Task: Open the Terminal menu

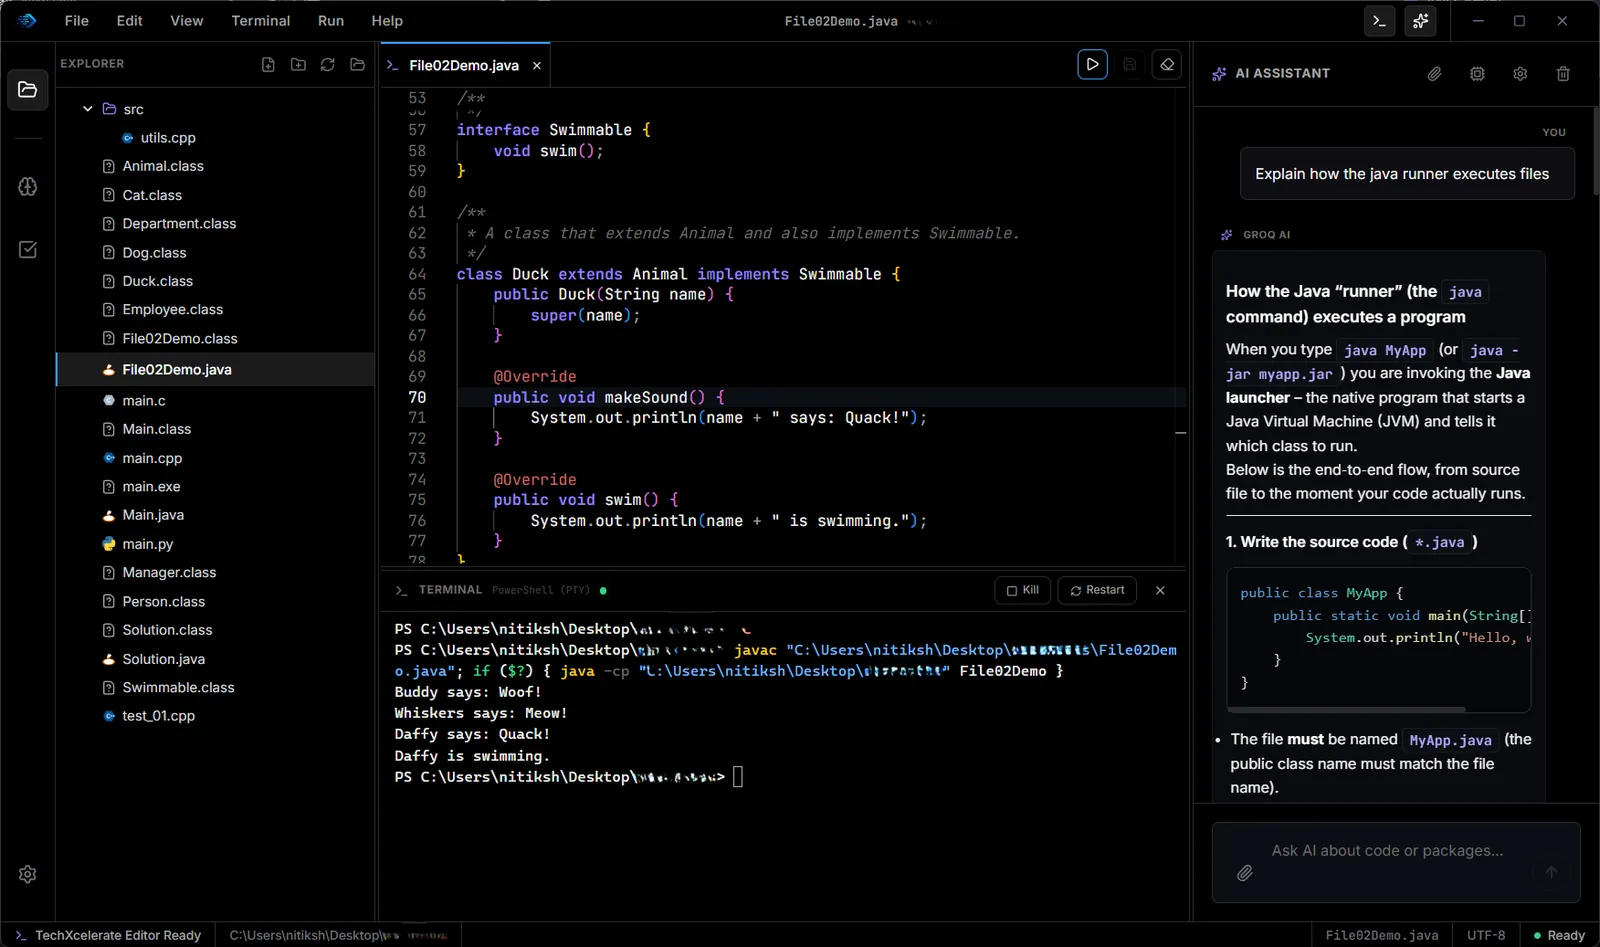Action: (260, 20)
